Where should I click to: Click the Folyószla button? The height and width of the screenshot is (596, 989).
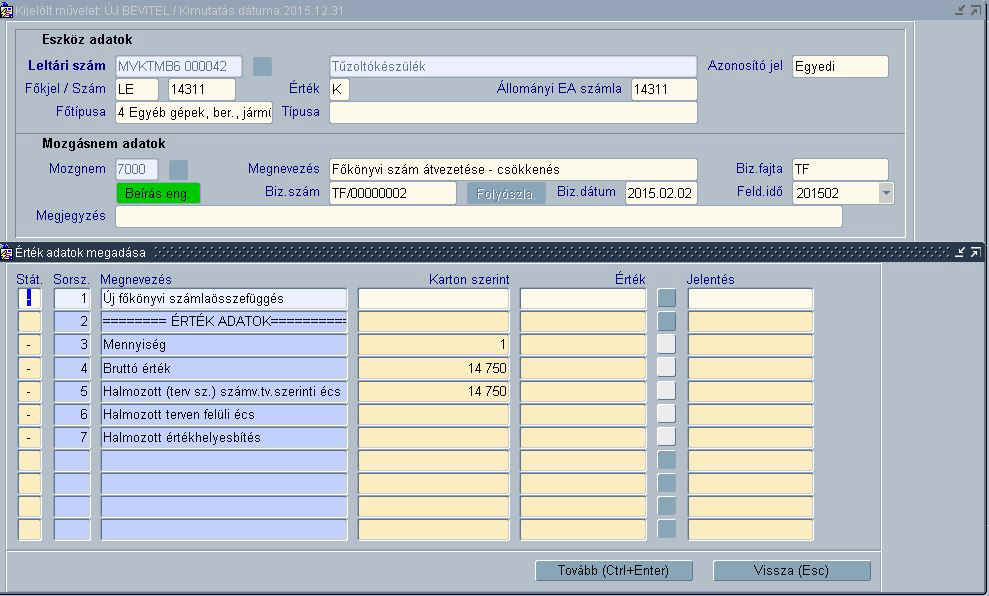tap(506, 194)
